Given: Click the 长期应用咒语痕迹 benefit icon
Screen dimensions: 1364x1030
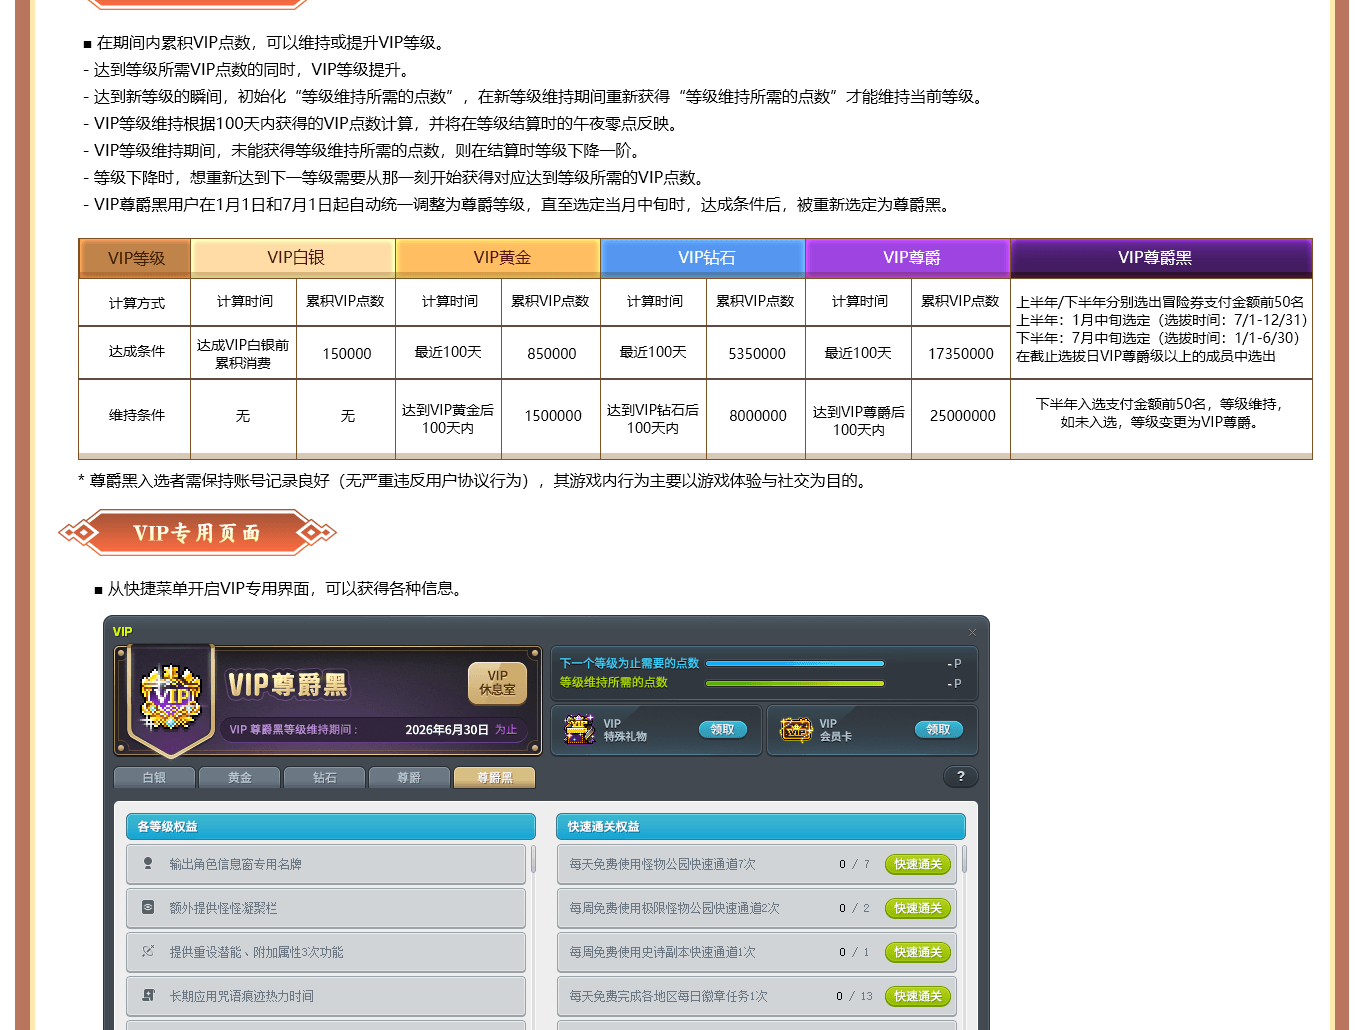Looking at the screenshot, I should click(x=148, y=996).
